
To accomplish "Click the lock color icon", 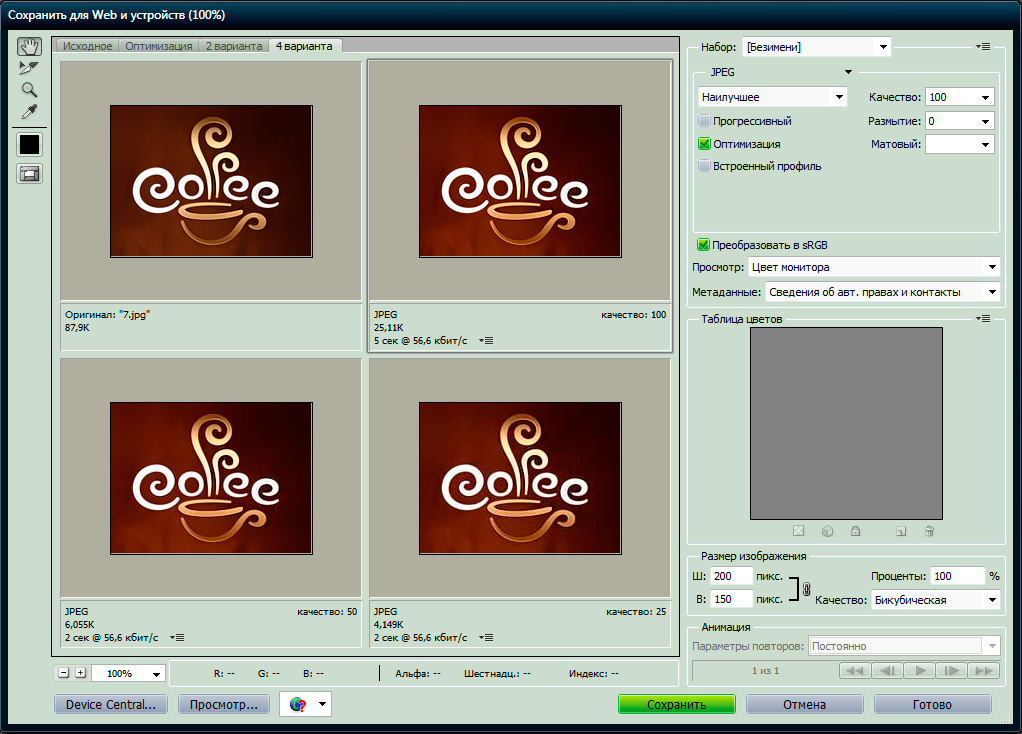I will click(856, 531).
